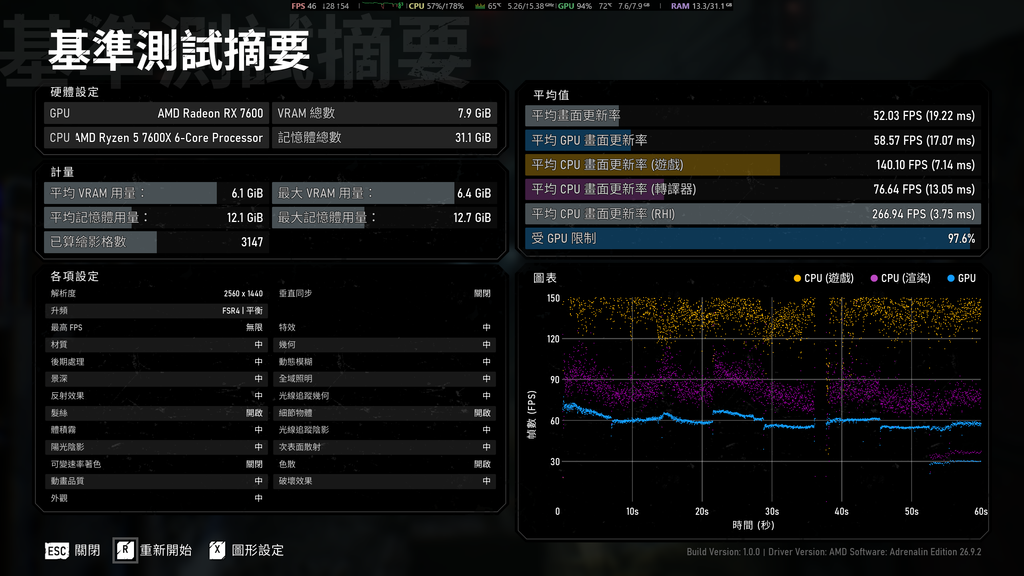The width and height of the screenshot is (1024, 576).
Task: Click the 關閉 close button label
Action: click(87, 551)
